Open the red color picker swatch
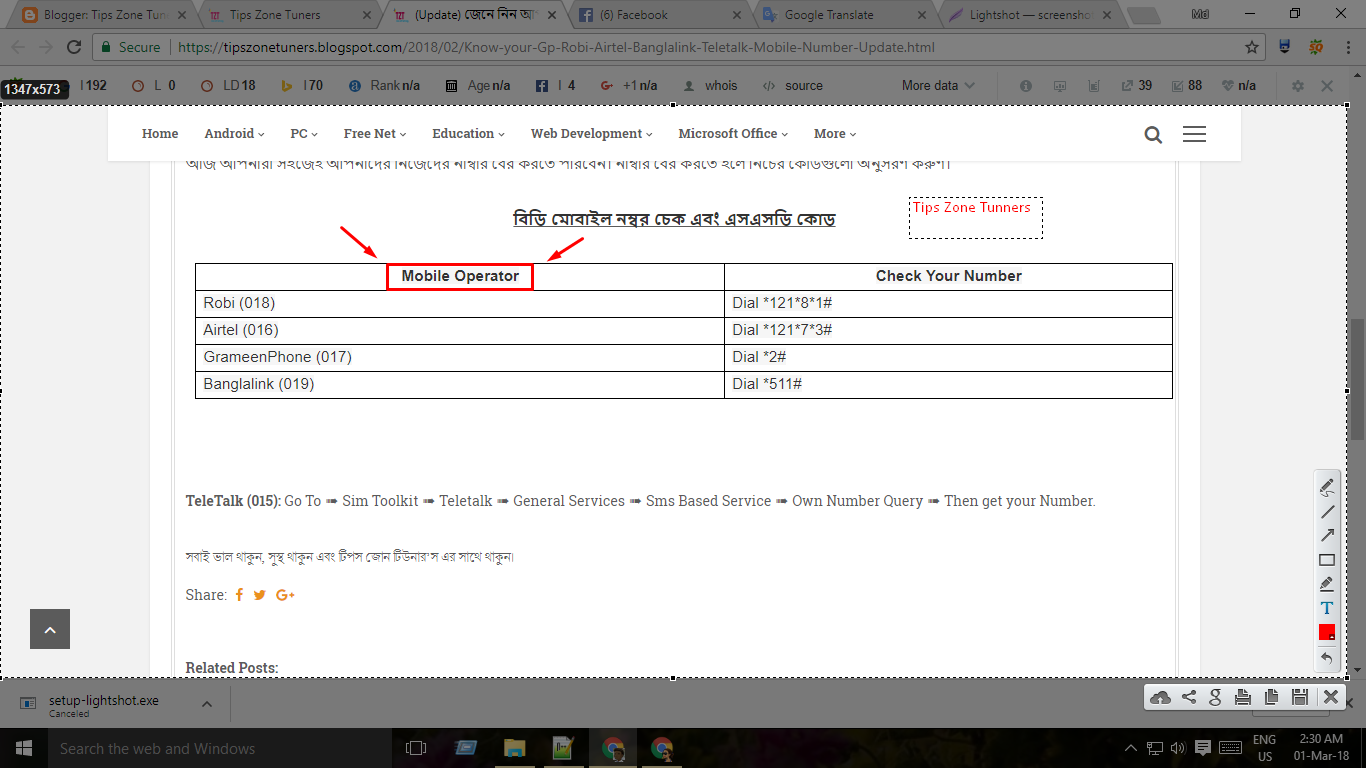This screenshot has height=768, width=1366. tap(1327, 632)
